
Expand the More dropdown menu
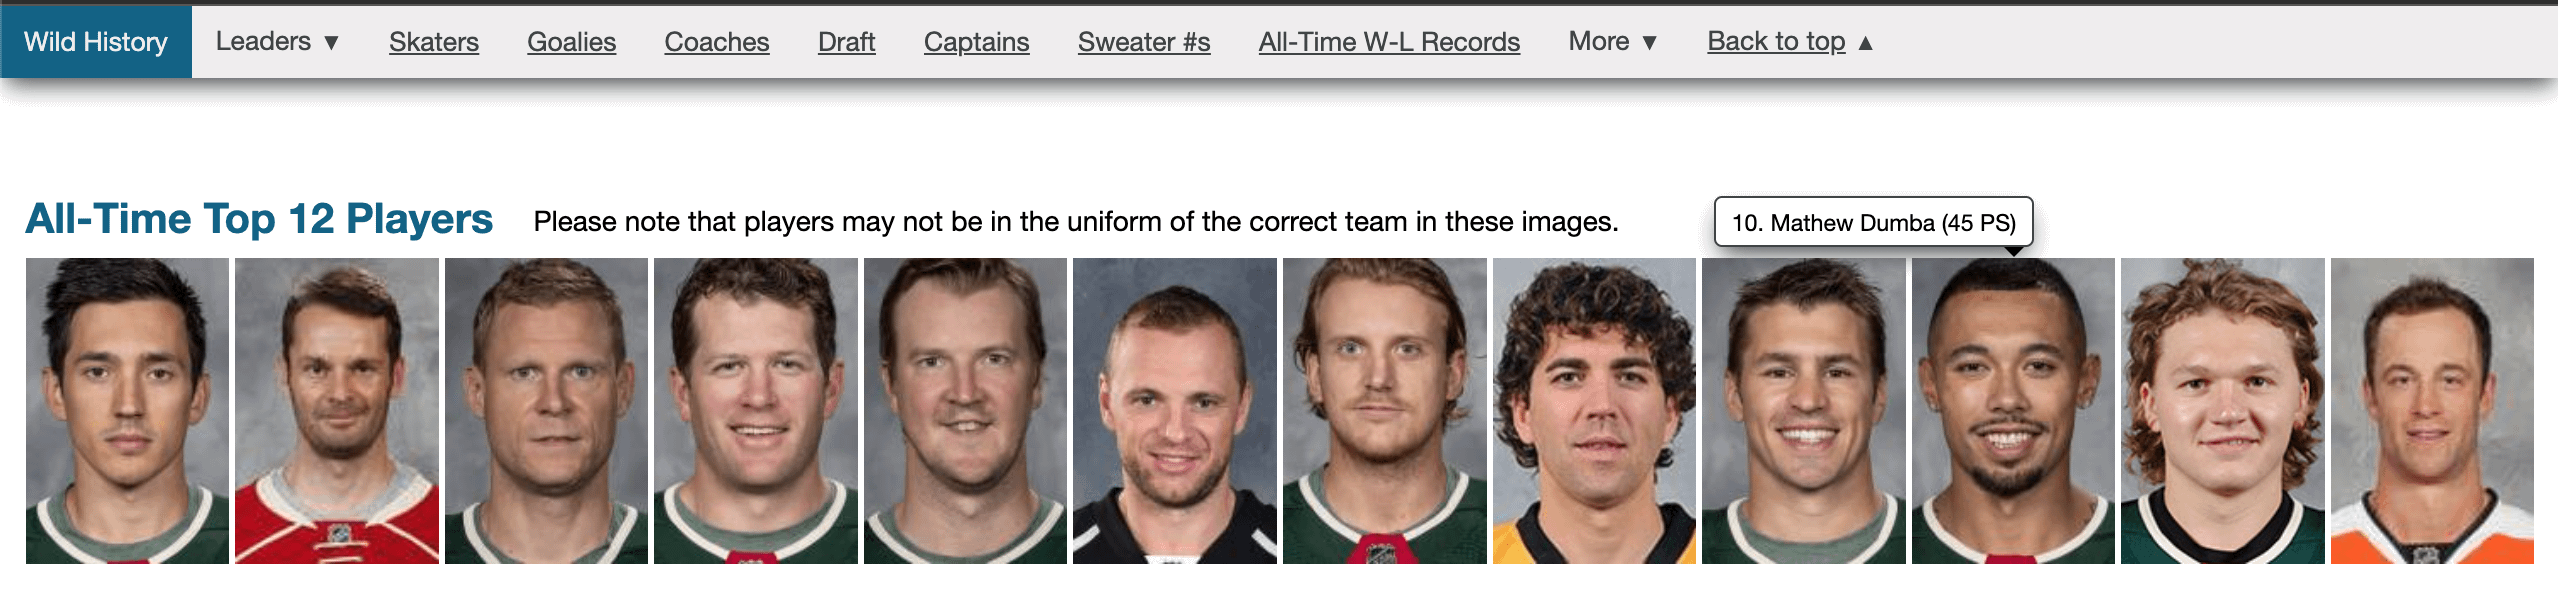click(1613, 42)
